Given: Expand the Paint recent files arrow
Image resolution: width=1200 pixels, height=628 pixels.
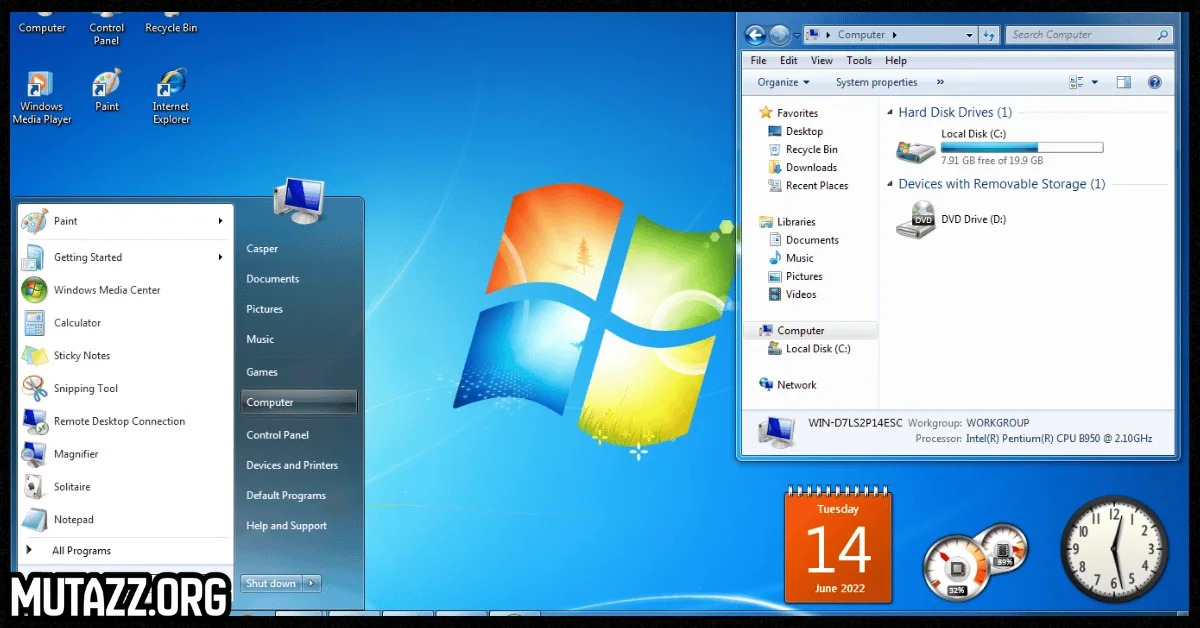Looking at the screenshot, I should tap(220, 221).
